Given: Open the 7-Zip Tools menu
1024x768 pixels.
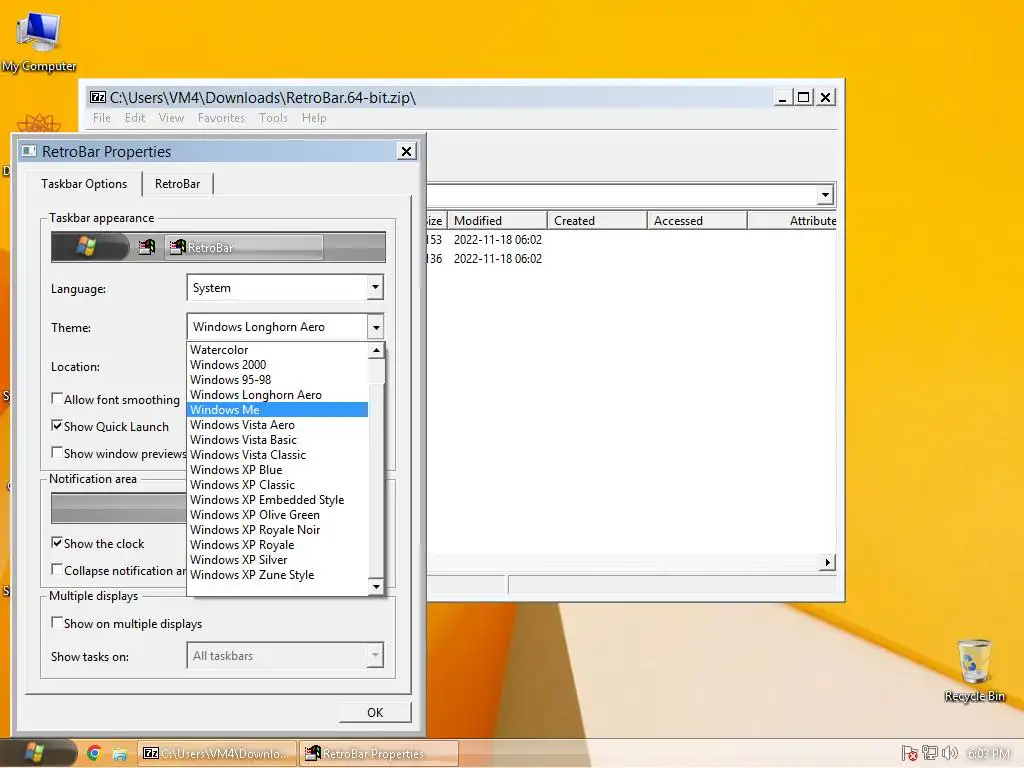Looking at the screenshot, I should click(x=273, y=118).
